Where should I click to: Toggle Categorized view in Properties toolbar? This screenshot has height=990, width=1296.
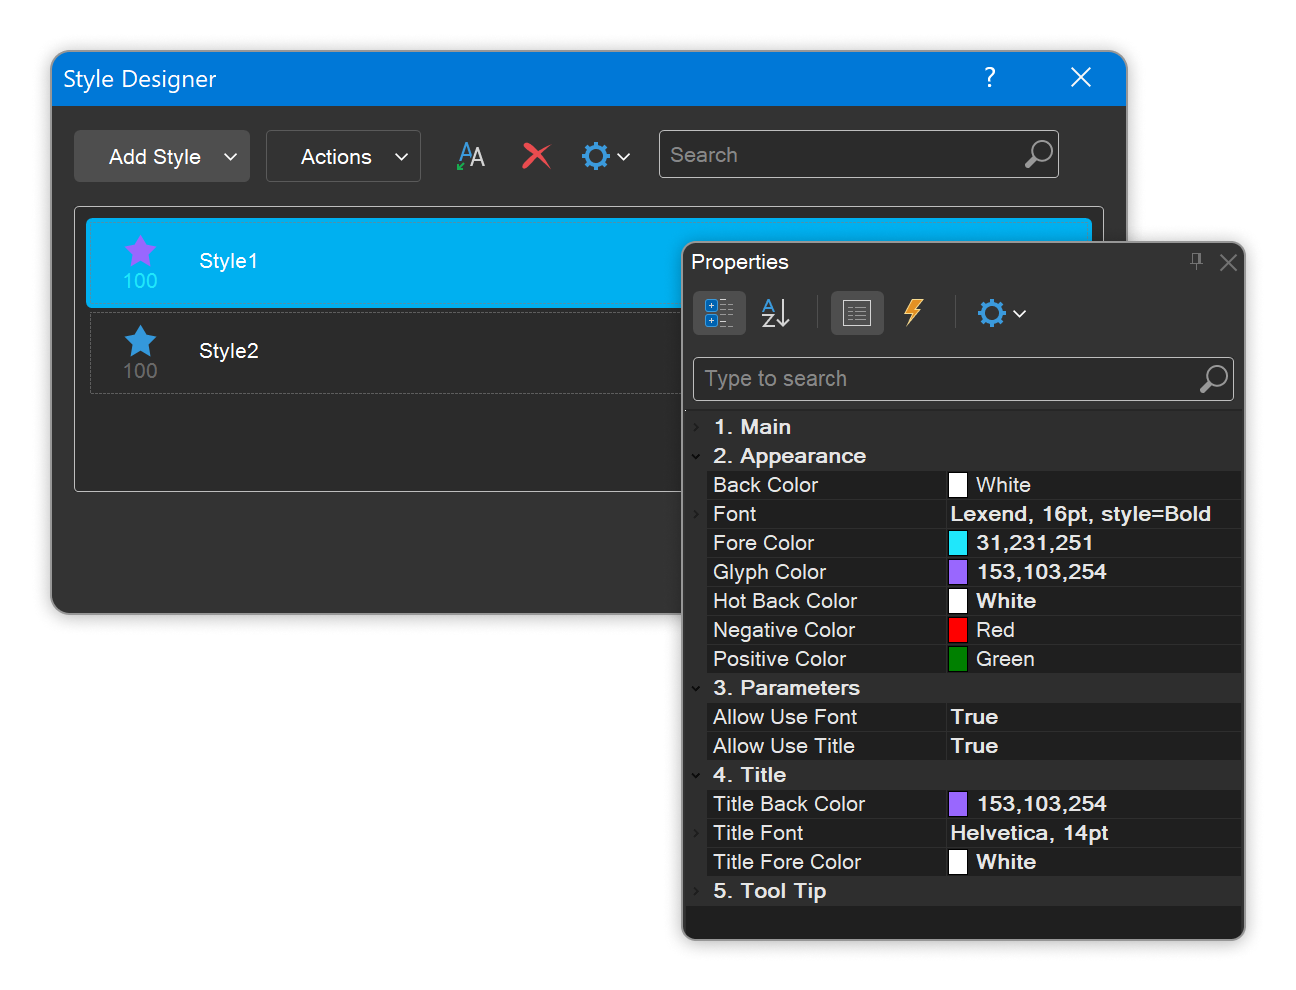[x=719, y=313]
